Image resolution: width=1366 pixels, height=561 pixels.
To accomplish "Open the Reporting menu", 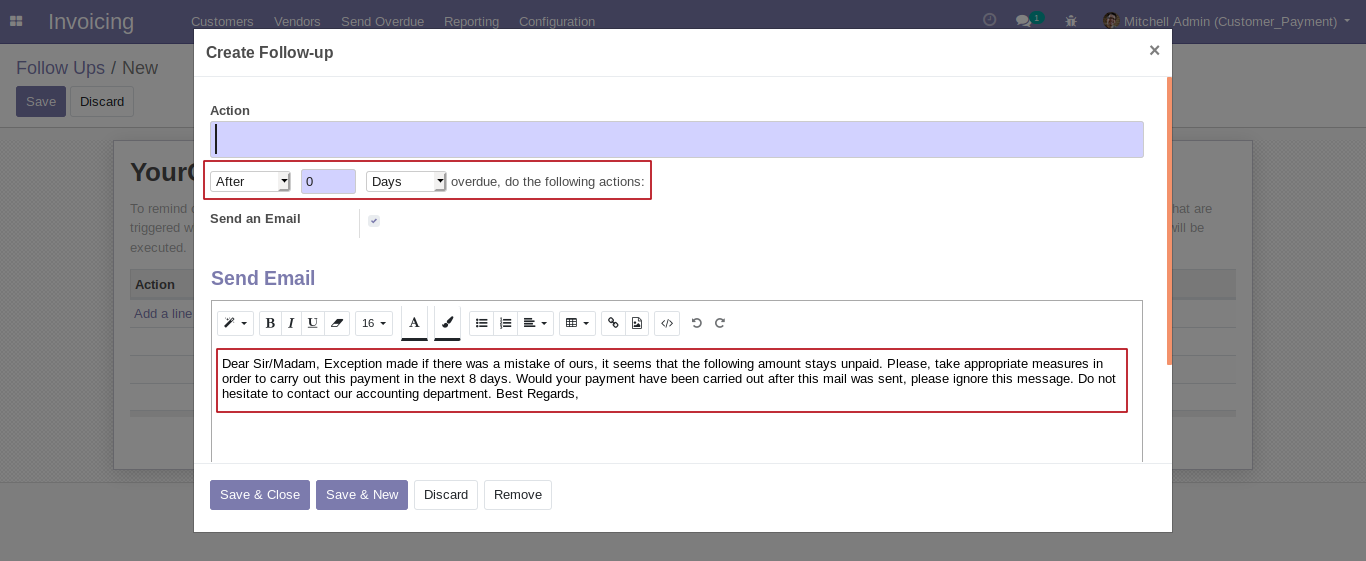I will click(471, 21).
